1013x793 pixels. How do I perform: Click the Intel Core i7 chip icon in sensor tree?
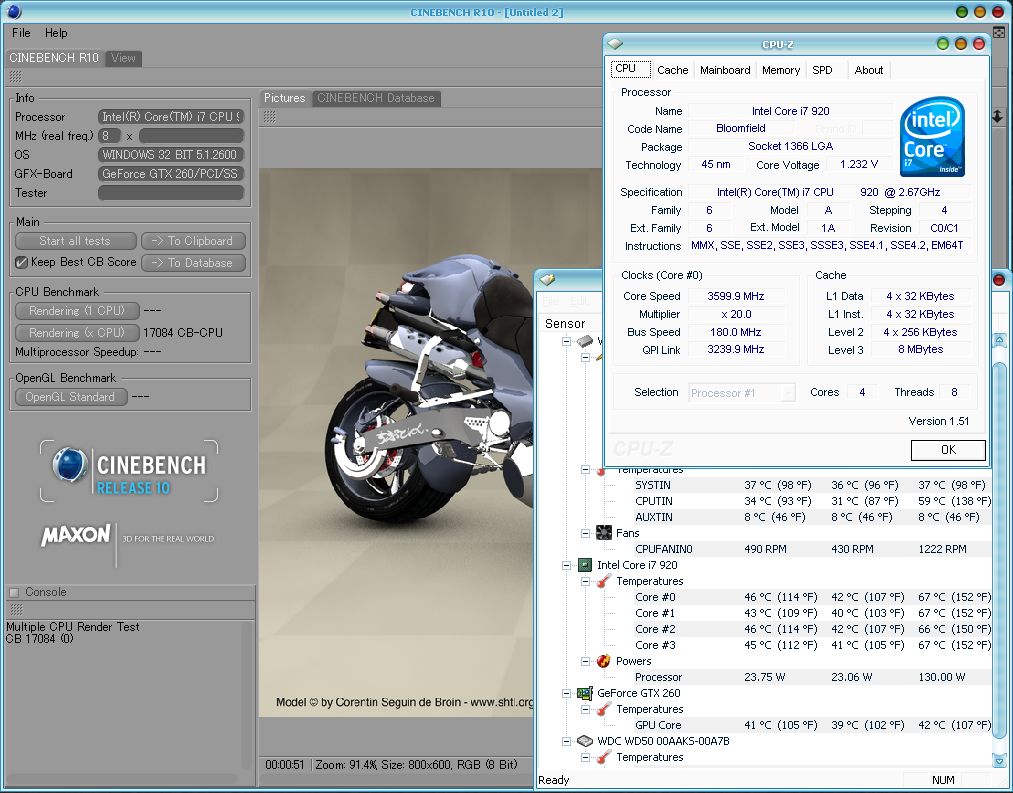coord(585,565)
